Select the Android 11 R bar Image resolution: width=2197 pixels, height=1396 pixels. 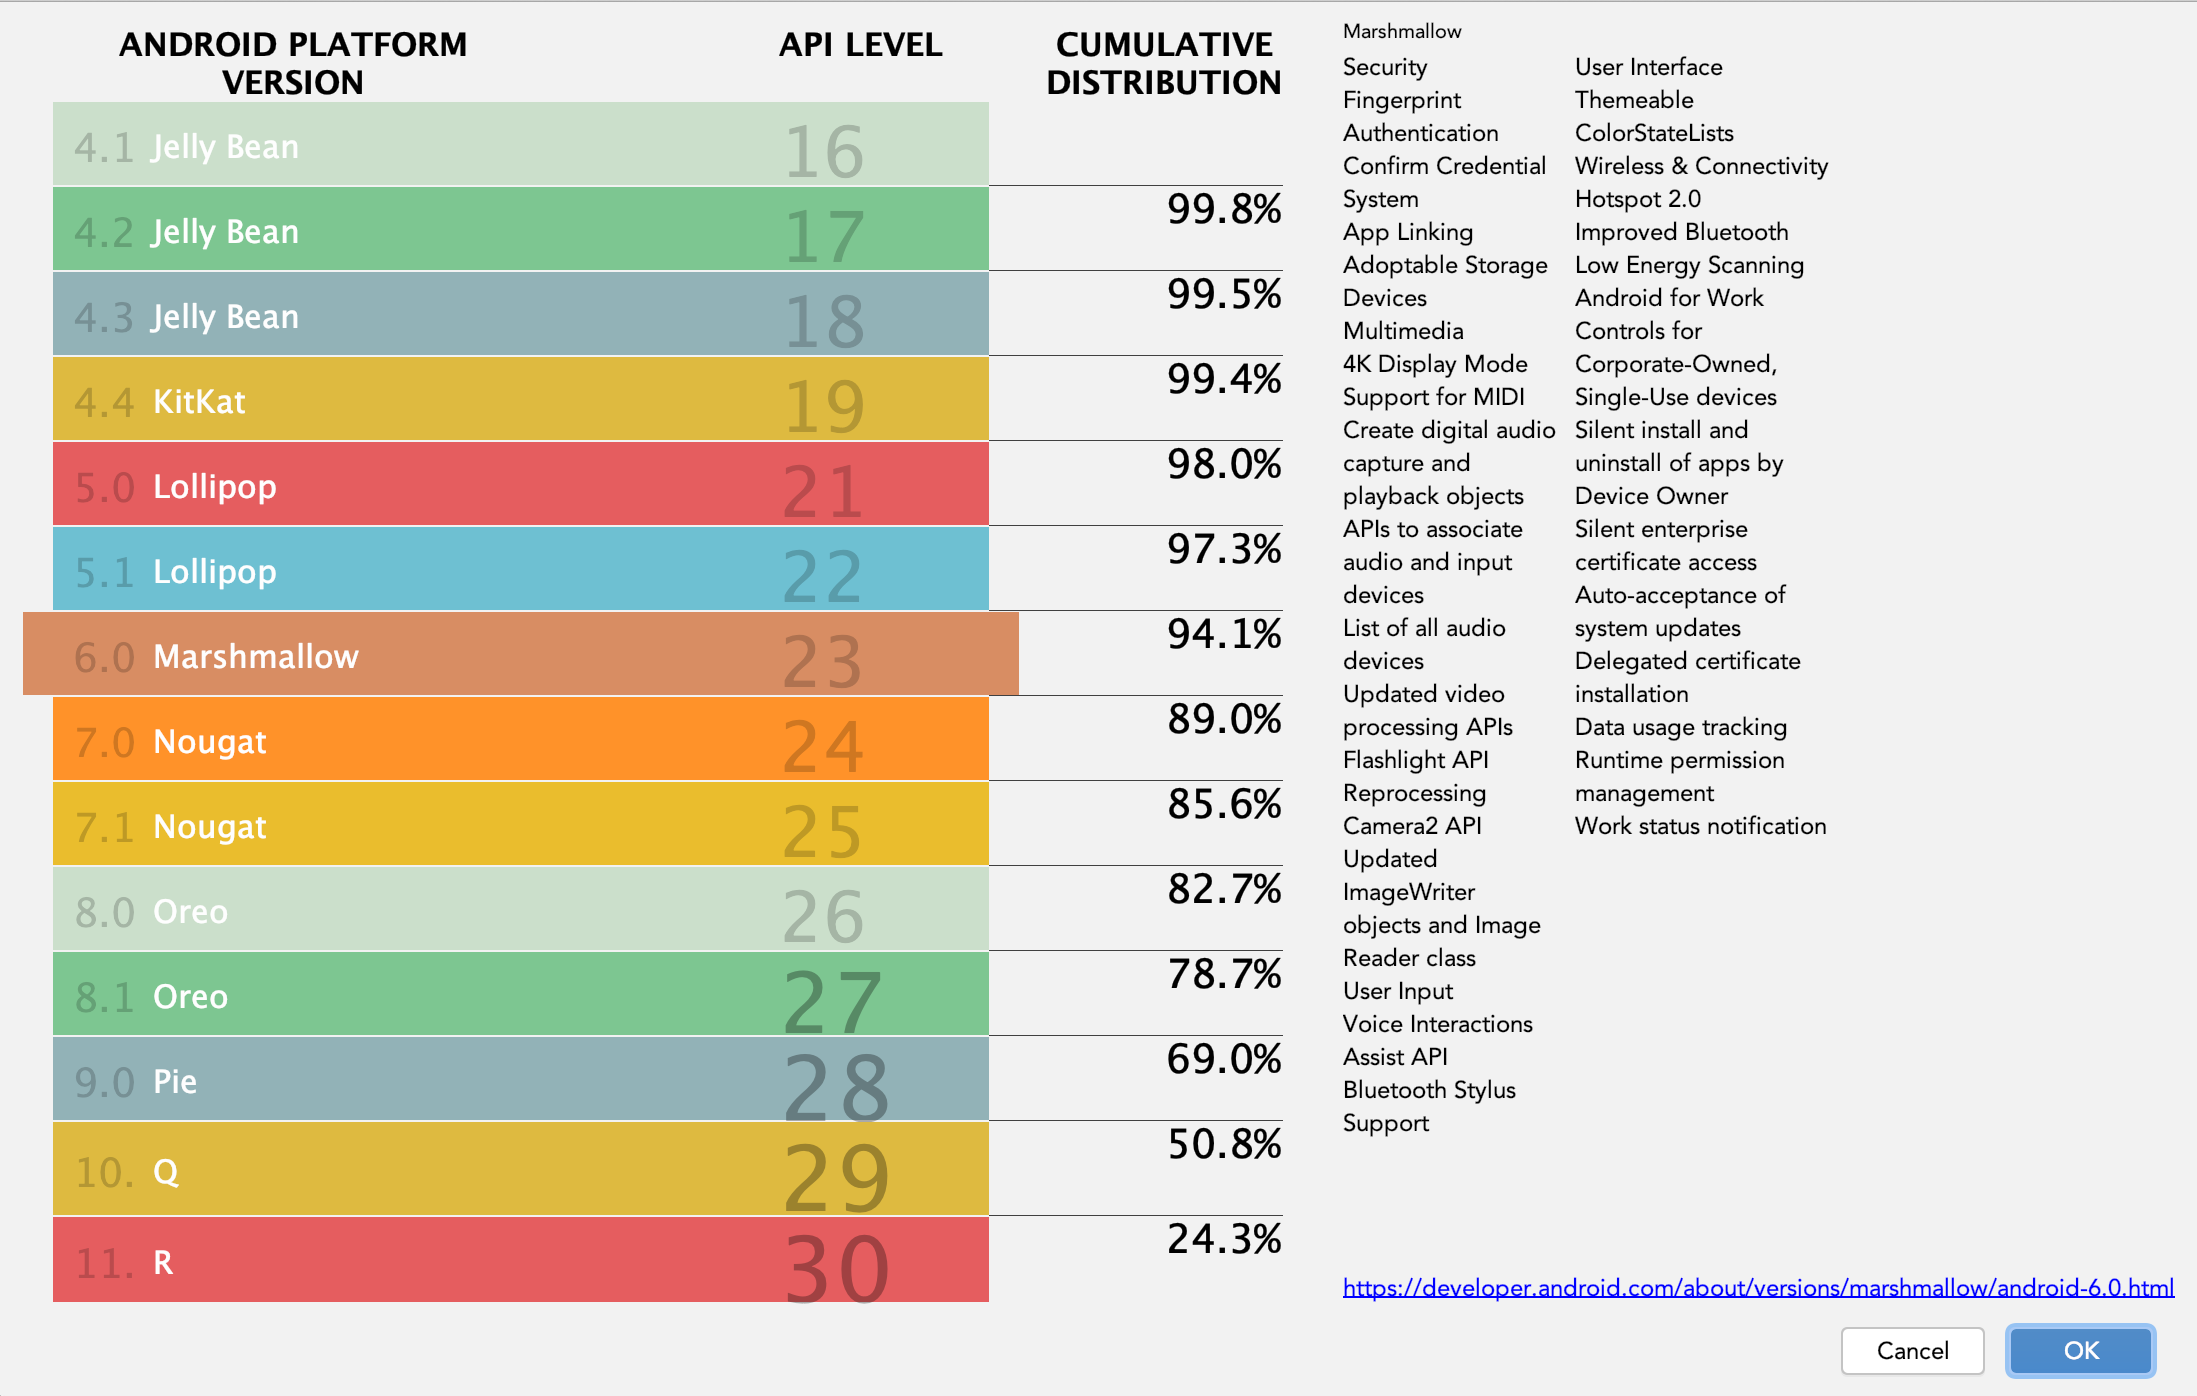(x=520, y=1259)
